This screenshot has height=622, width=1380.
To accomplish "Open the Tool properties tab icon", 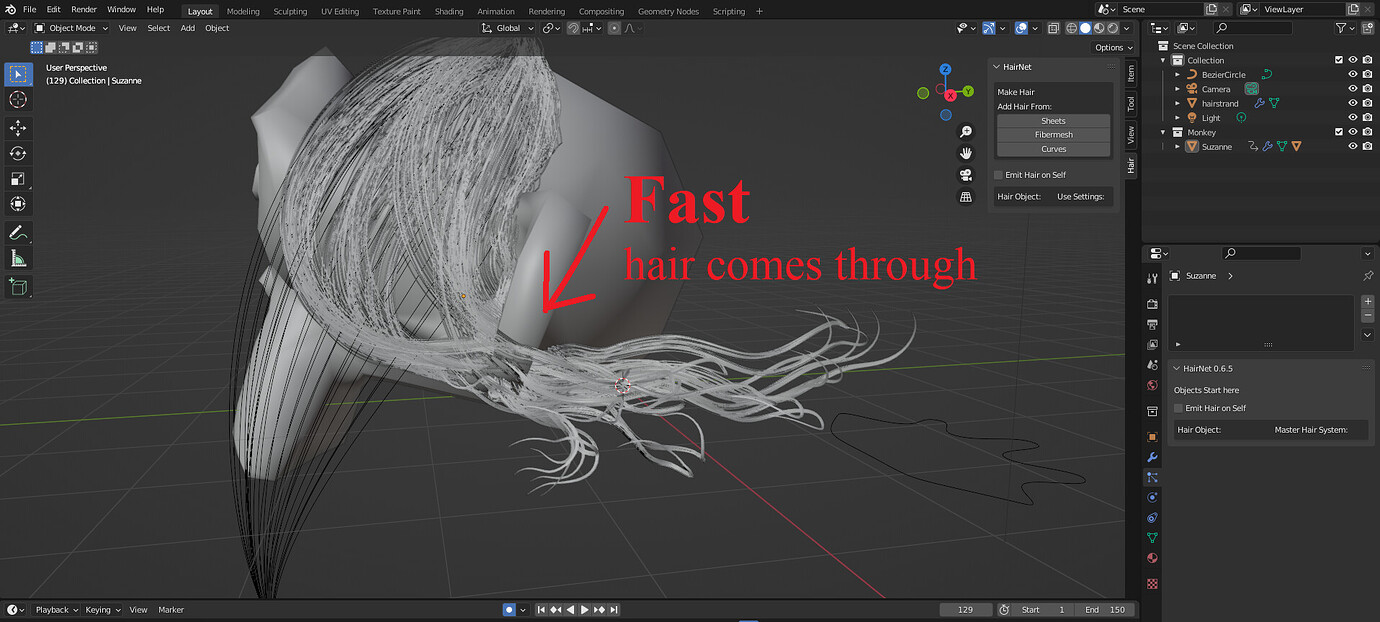I will (x=1152, y=278).
